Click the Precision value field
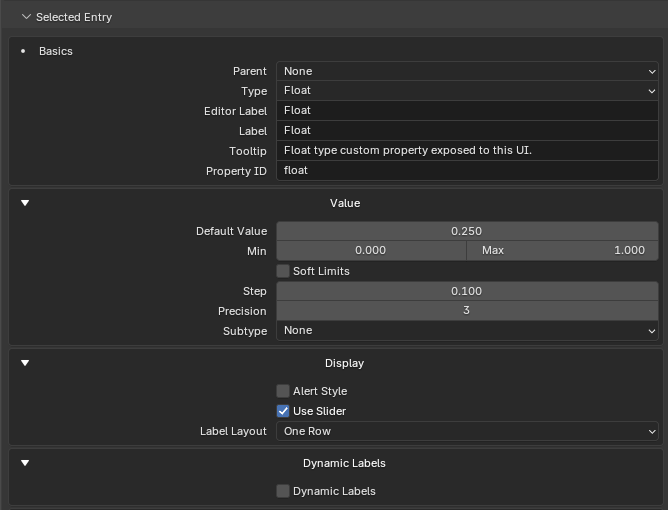Viewport: 668px width, 510px height. (x=467, y=311)
